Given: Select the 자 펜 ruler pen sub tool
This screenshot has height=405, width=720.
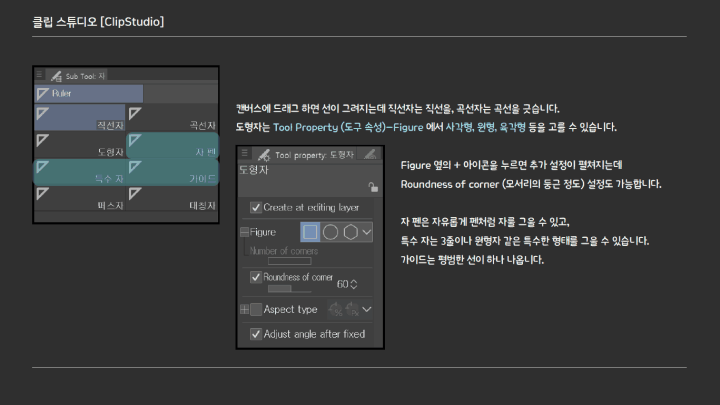Looking at the screenshot, I should coord(172,145).
